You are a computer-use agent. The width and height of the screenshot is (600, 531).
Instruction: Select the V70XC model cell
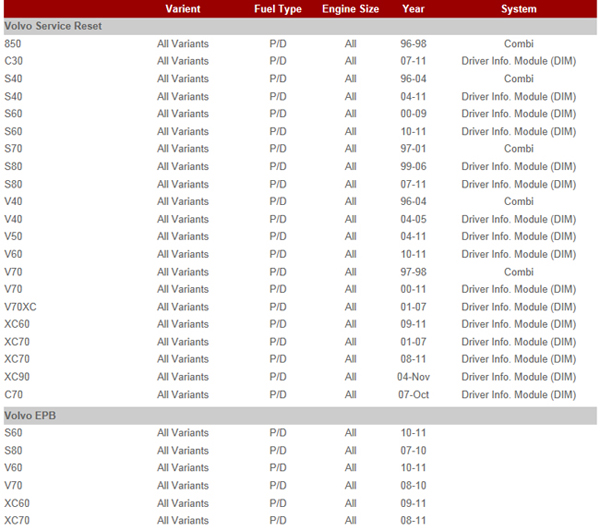tap(20, 307)
